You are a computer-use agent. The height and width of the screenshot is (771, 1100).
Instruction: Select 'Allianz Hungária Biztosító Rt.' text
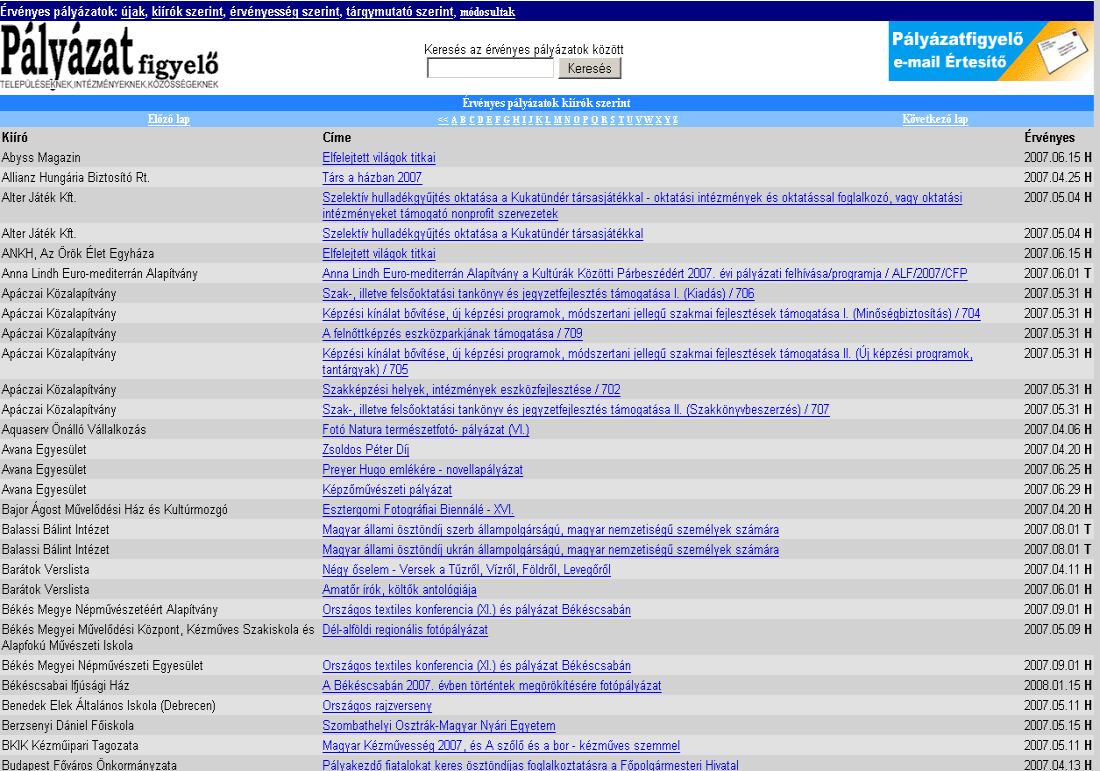tap(76, 177)
